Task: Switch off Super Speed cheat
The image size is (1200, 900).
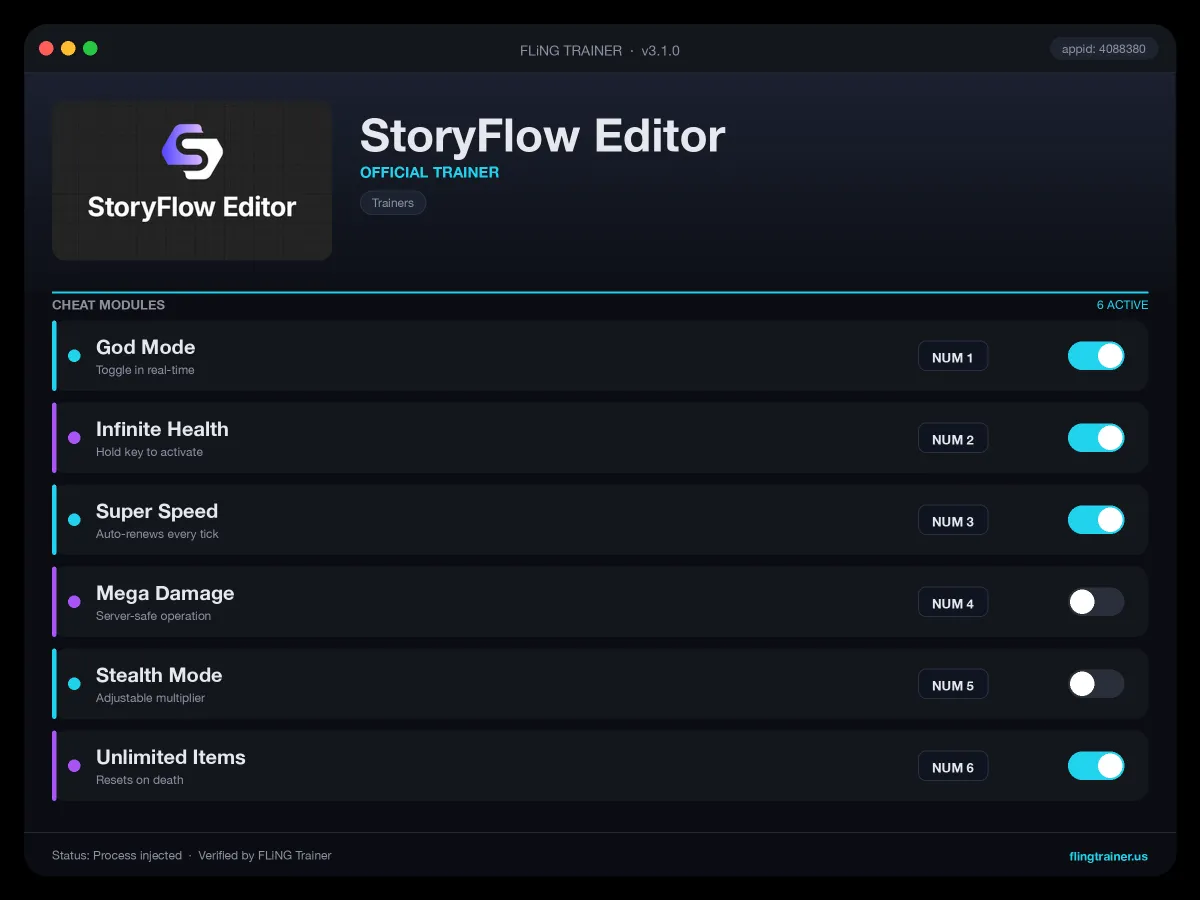Action: pos(1096,520)
